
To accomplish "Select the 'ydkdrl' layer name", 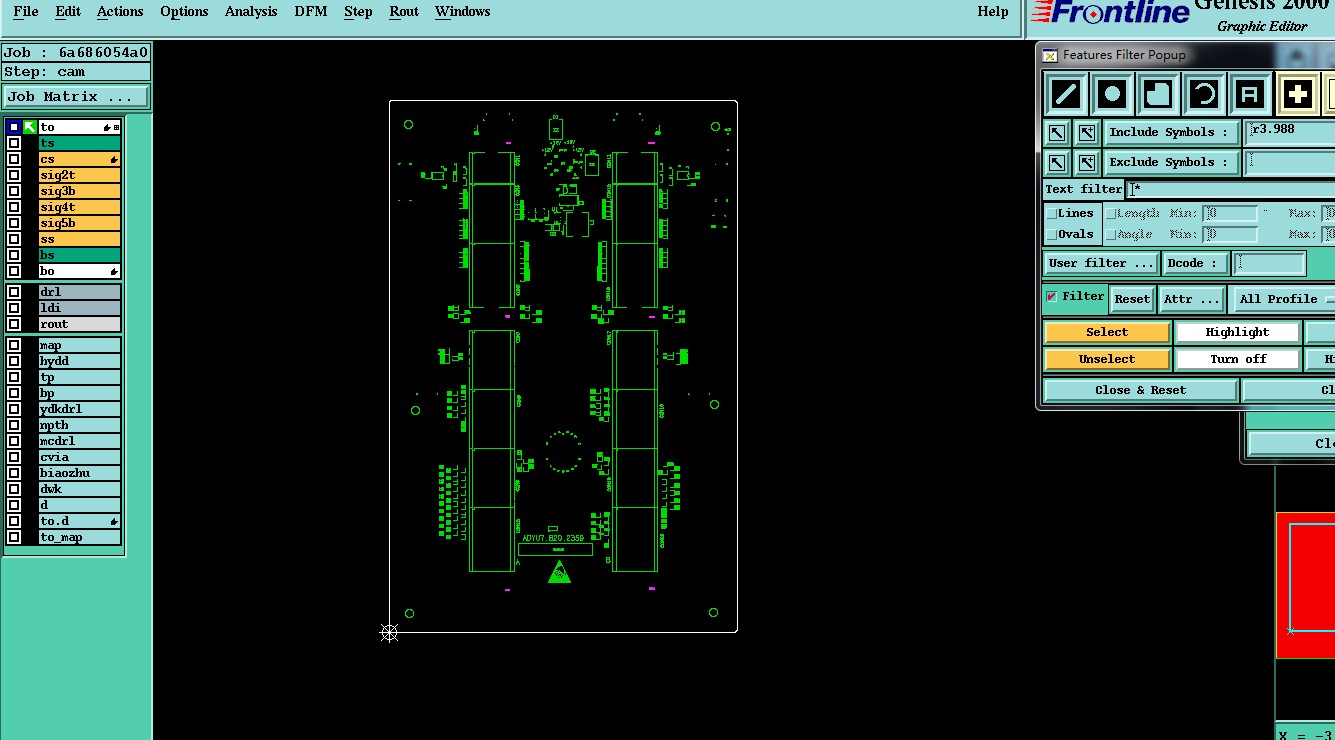I will (79, 409).
